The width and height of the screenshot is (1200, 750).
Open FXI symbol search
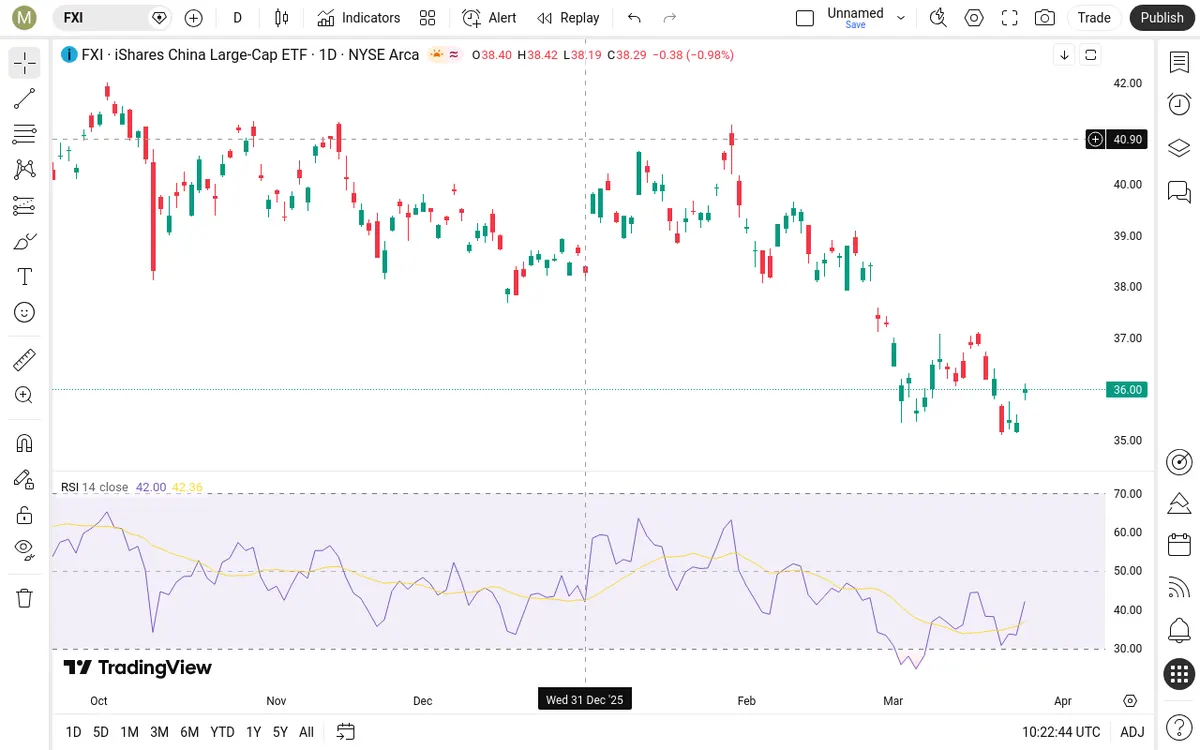(112, 17)
